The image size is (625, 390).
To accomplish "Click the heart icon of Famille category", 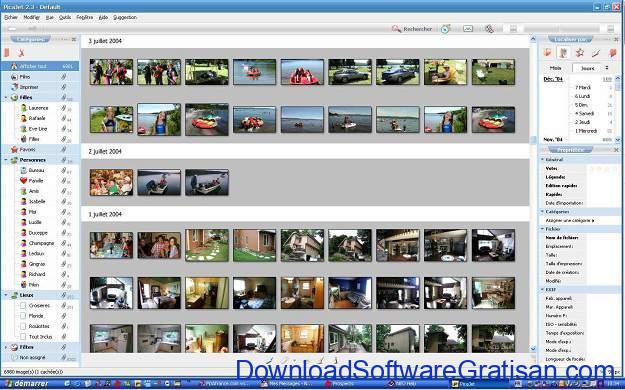I will click(x=24, y=181).
